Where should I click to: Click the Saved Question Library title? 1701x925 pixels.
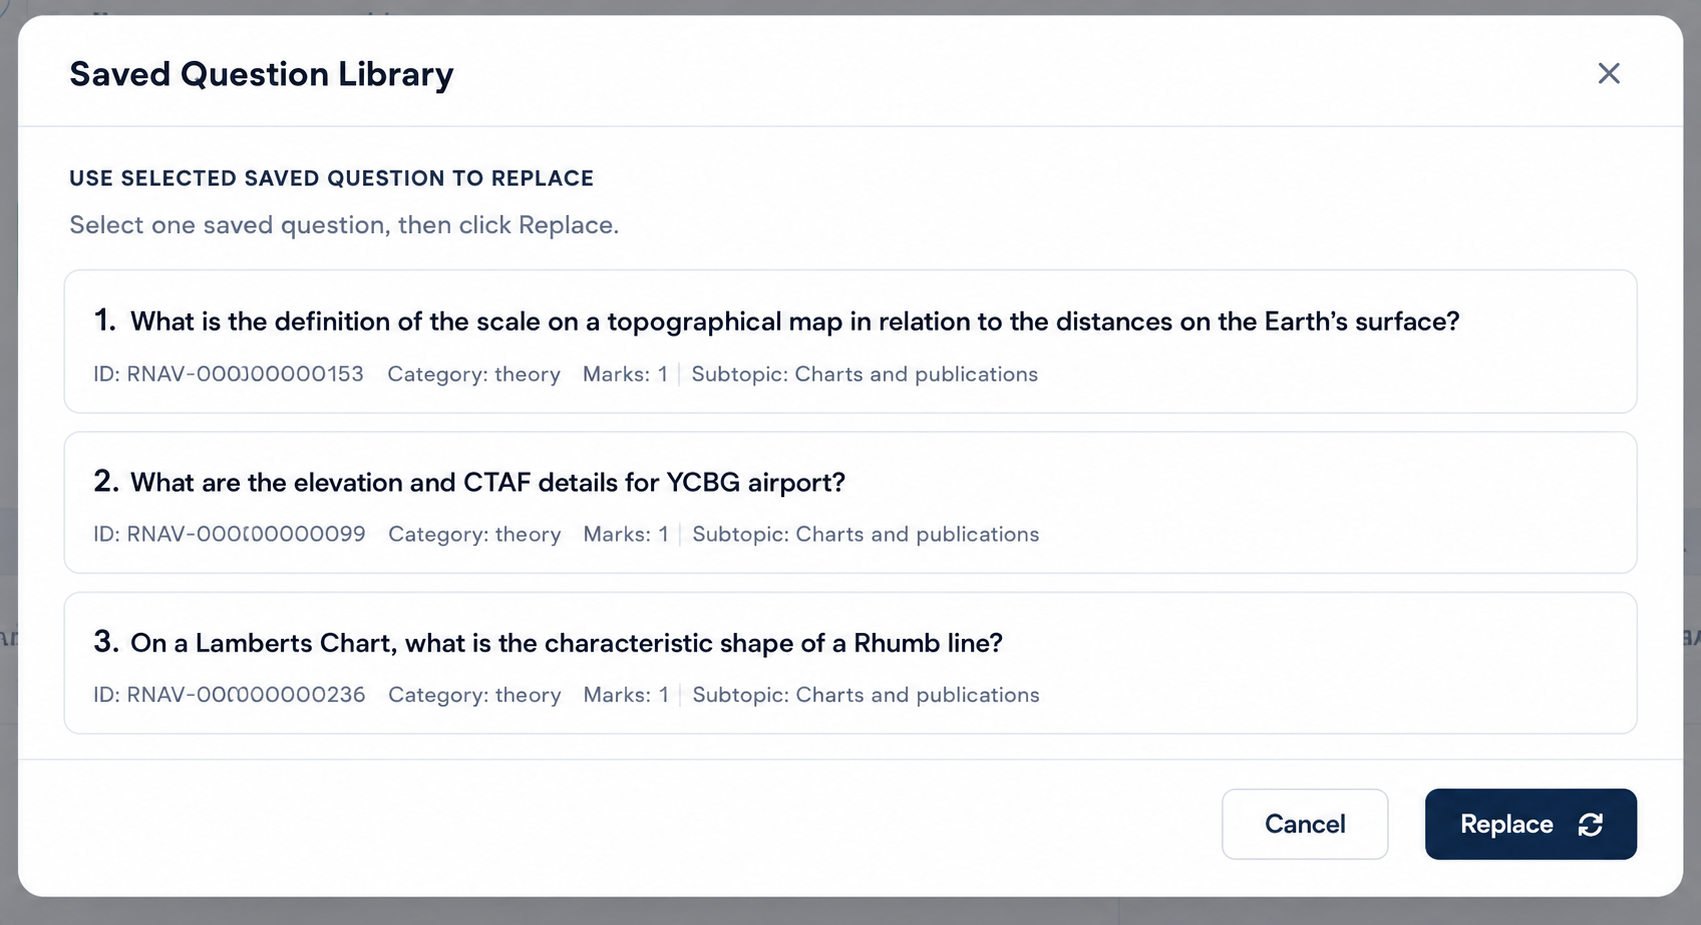261,74
